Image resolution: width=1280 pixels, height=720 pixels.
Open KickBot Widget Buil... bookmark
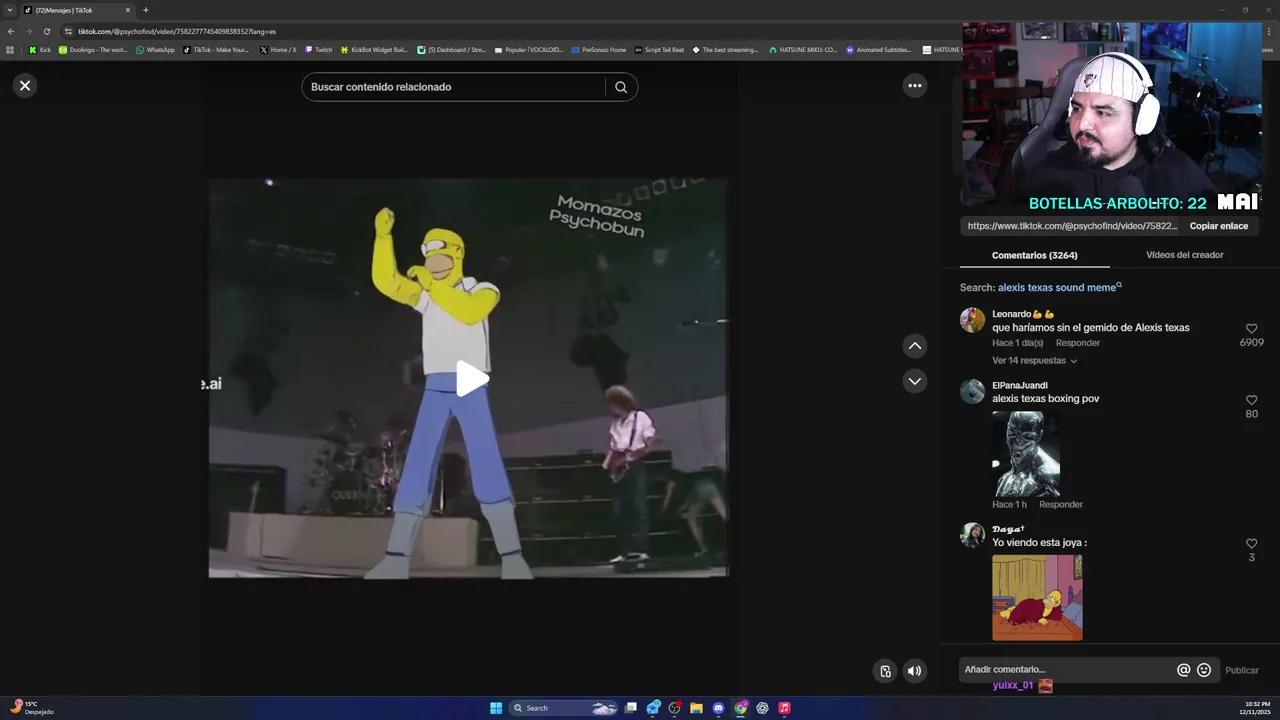tap(374, 49)
